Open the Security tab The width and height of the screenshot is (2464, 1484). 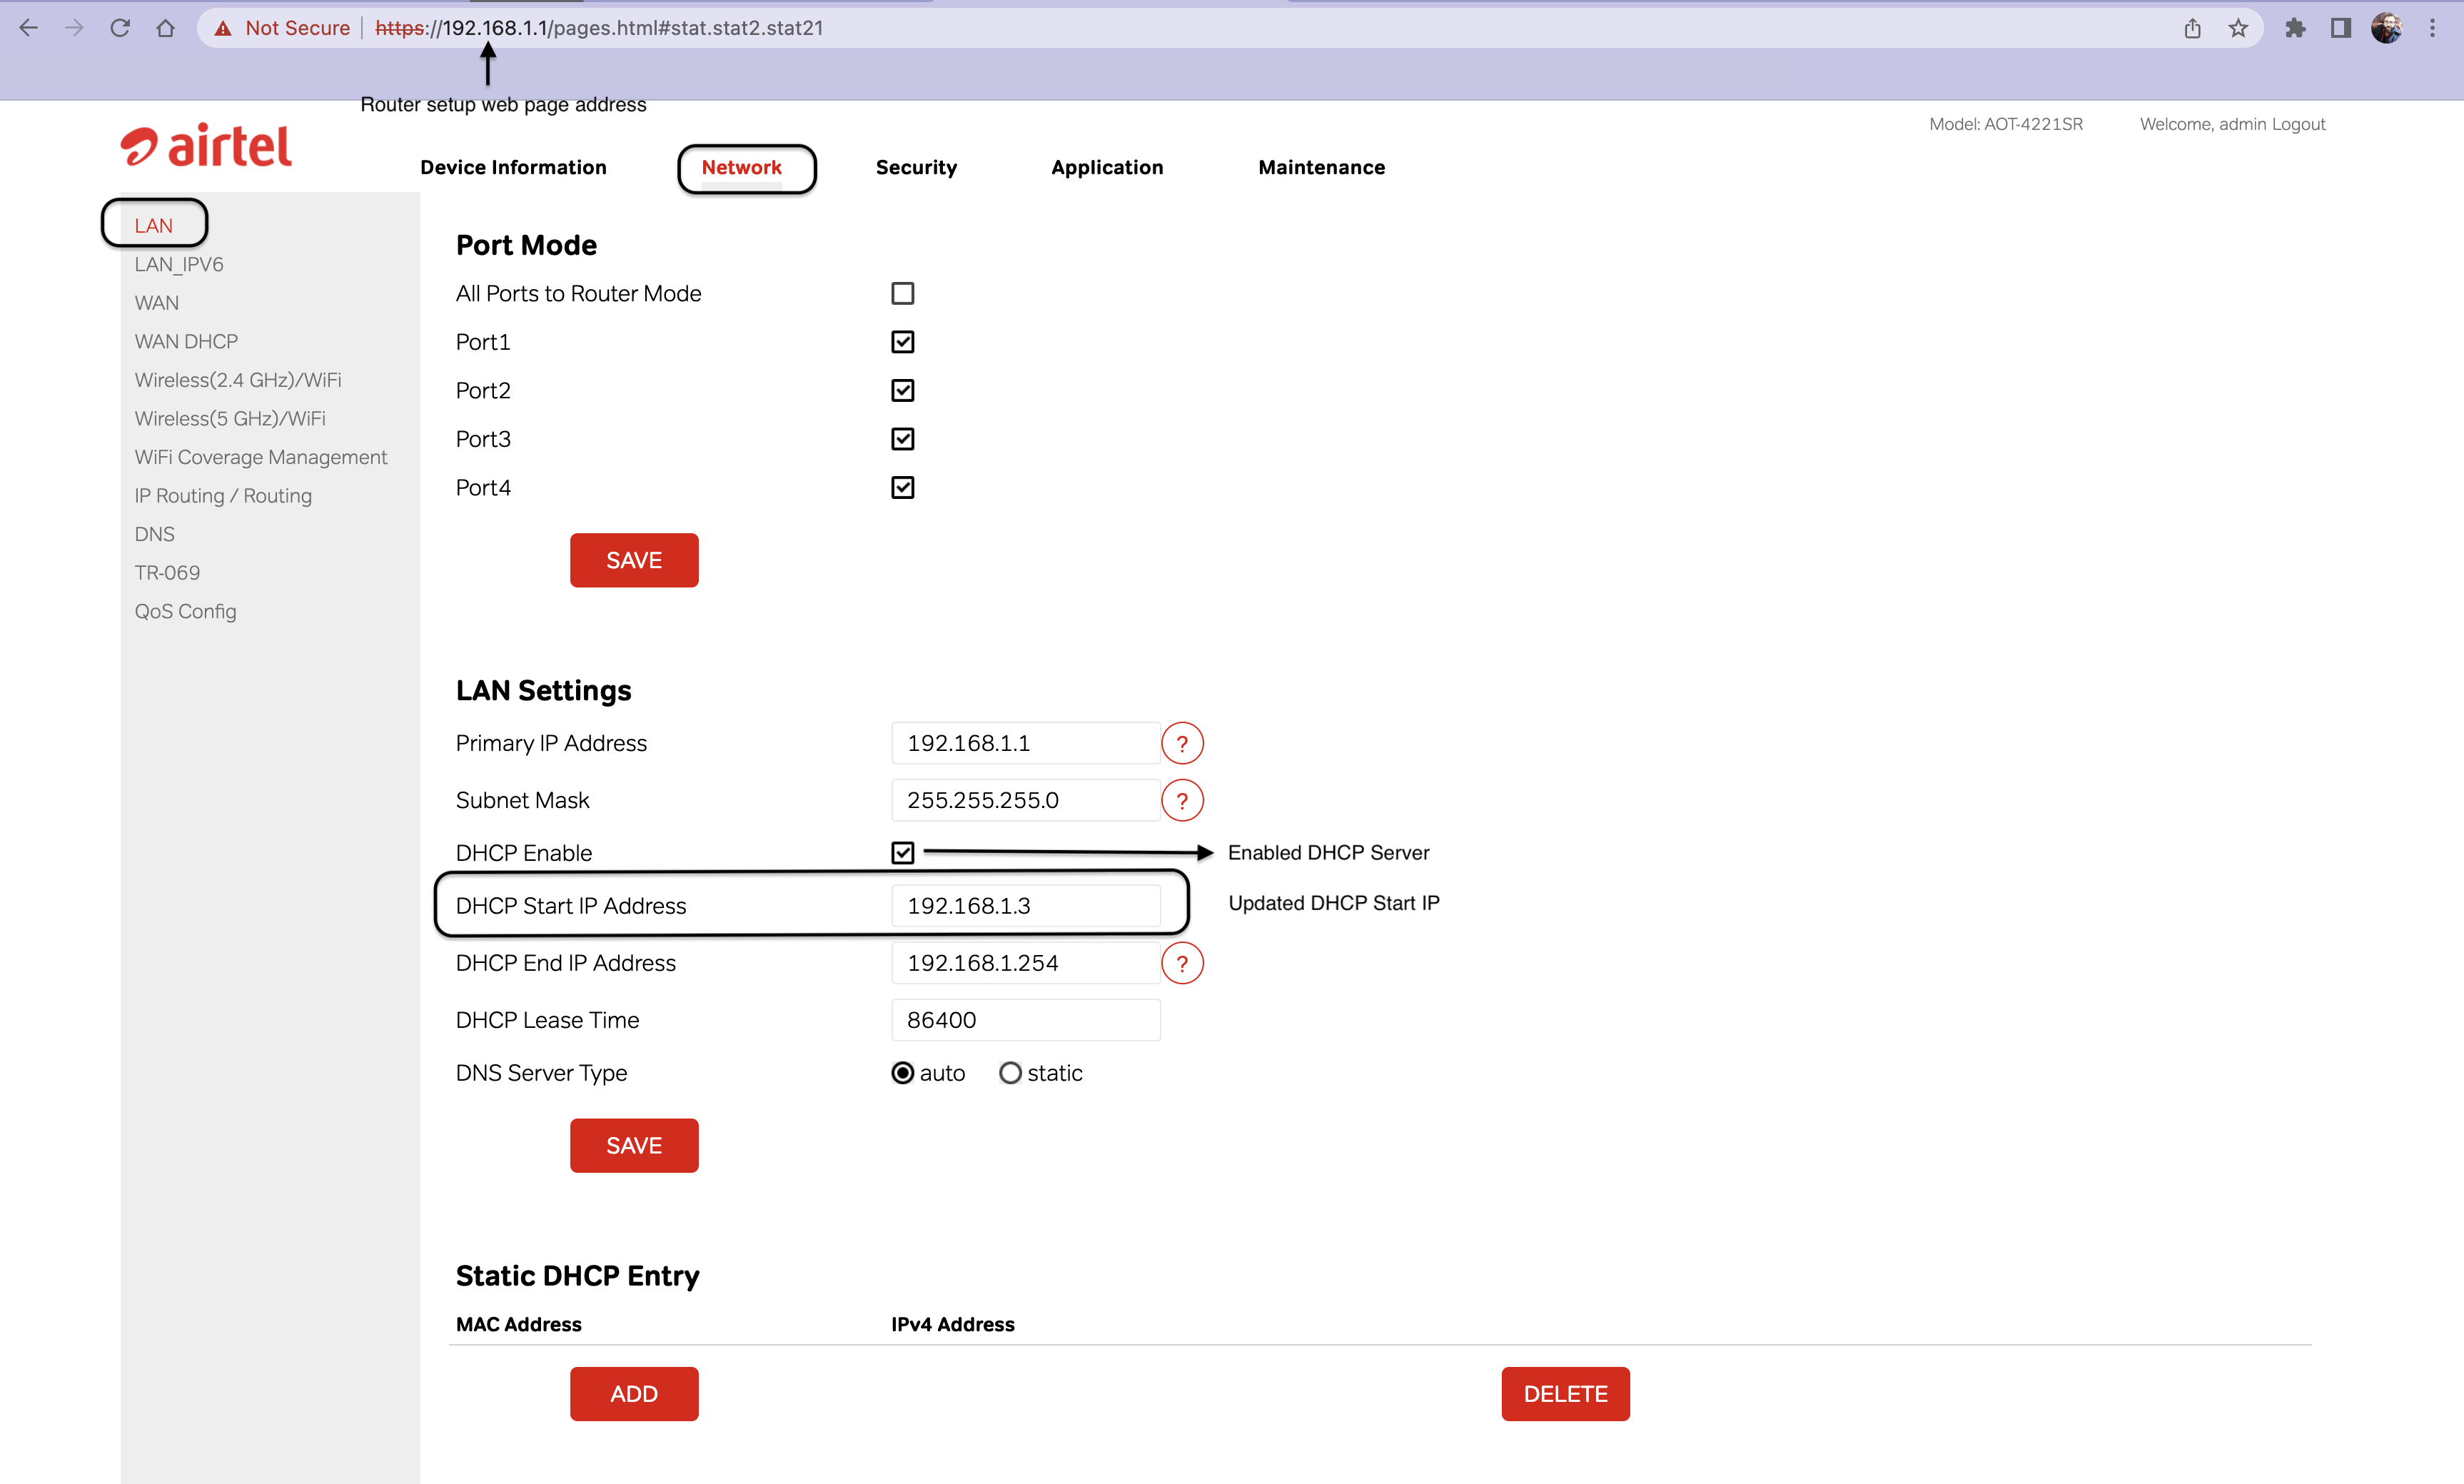point(916,167)
